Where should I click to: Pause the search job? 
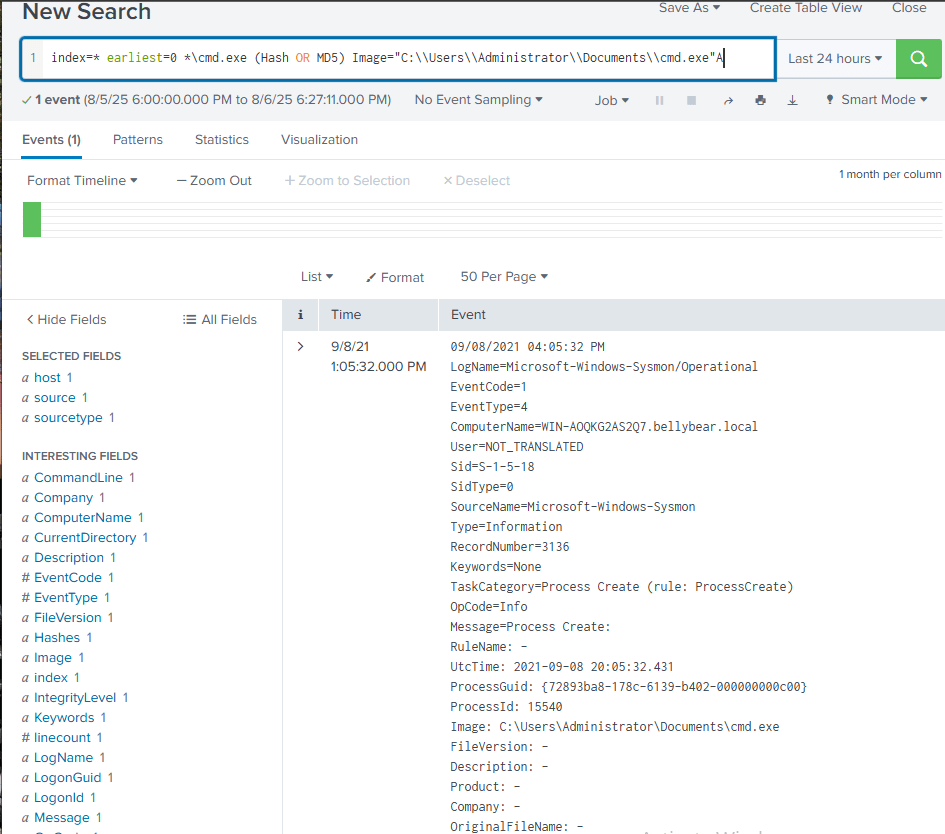[659, 101]
